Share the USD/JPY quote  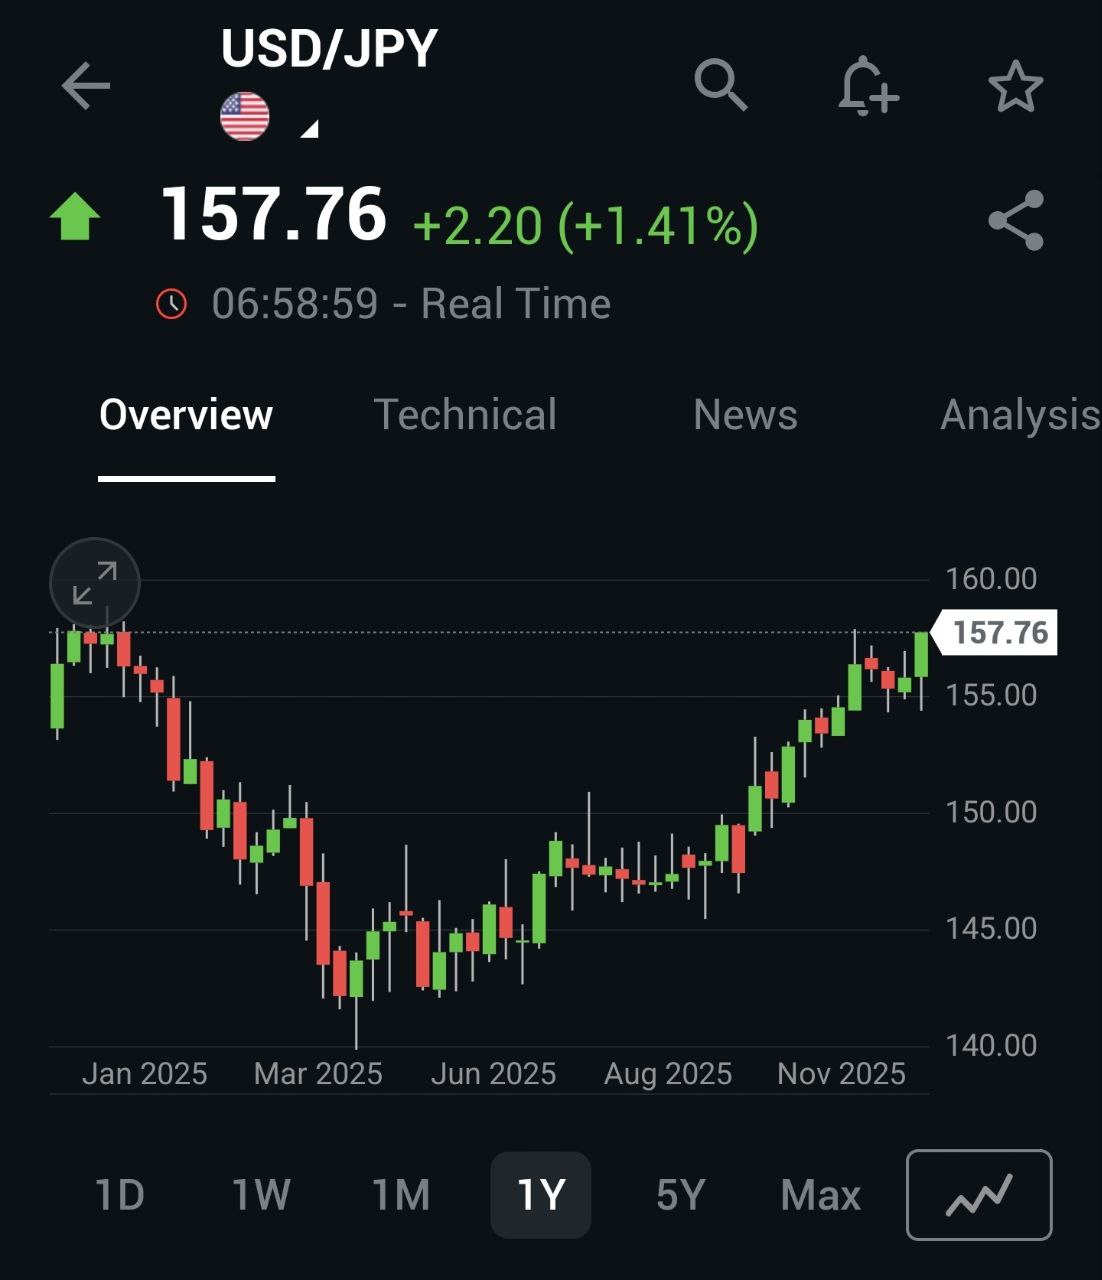[1015, 221]
